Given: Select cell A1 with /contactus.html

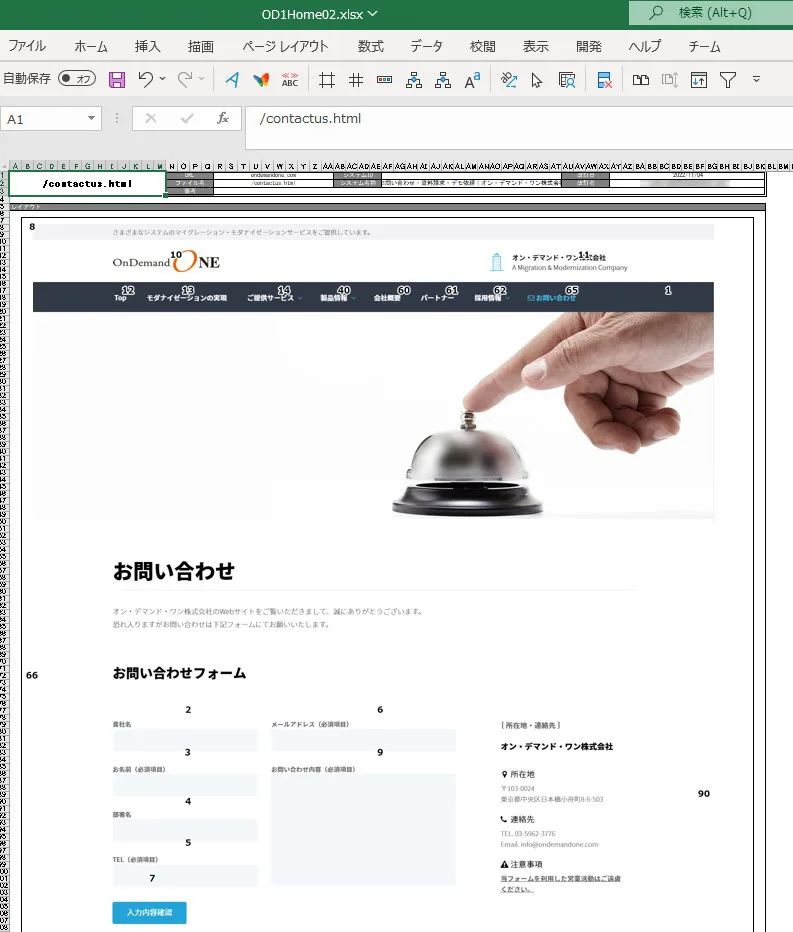Looking at the screenshot, I should pyautogui.click(x=87, y=184).
